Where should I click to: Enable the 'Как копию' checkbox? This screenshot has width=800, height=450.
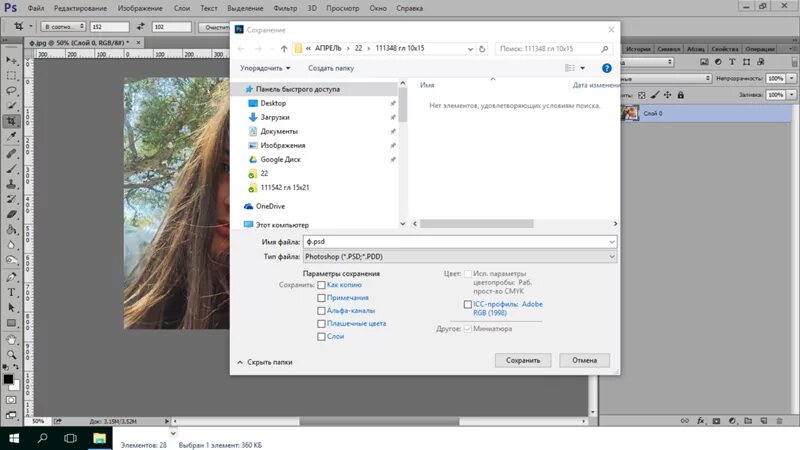(321, 285)
